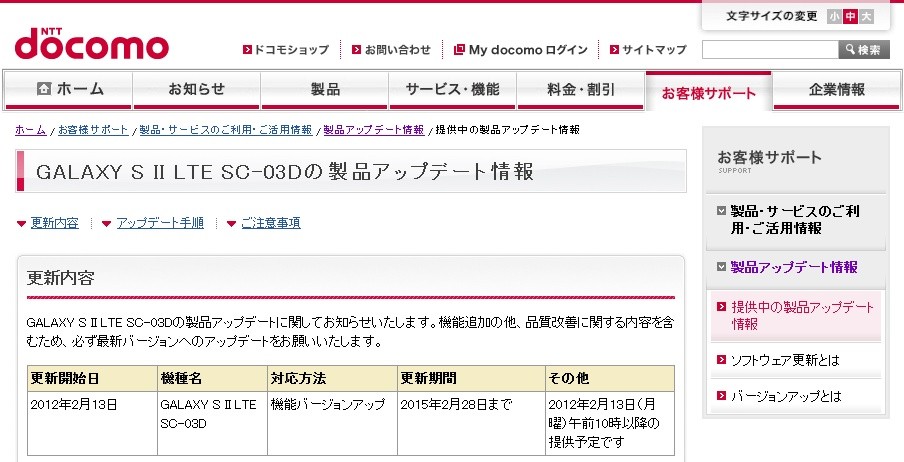Click the NTT docomo logo

92,43
